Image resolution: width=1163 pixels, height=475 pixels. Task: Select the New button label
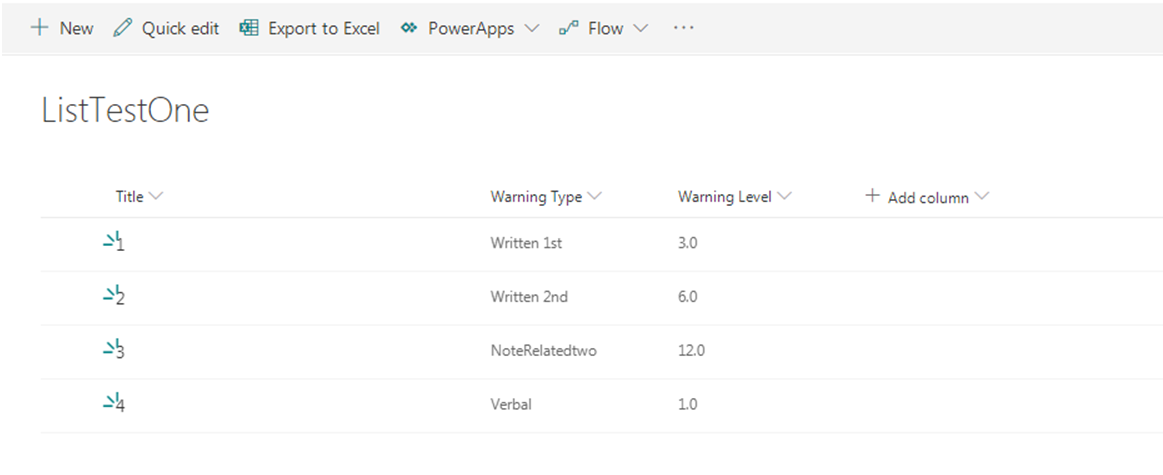coord(76,28)
